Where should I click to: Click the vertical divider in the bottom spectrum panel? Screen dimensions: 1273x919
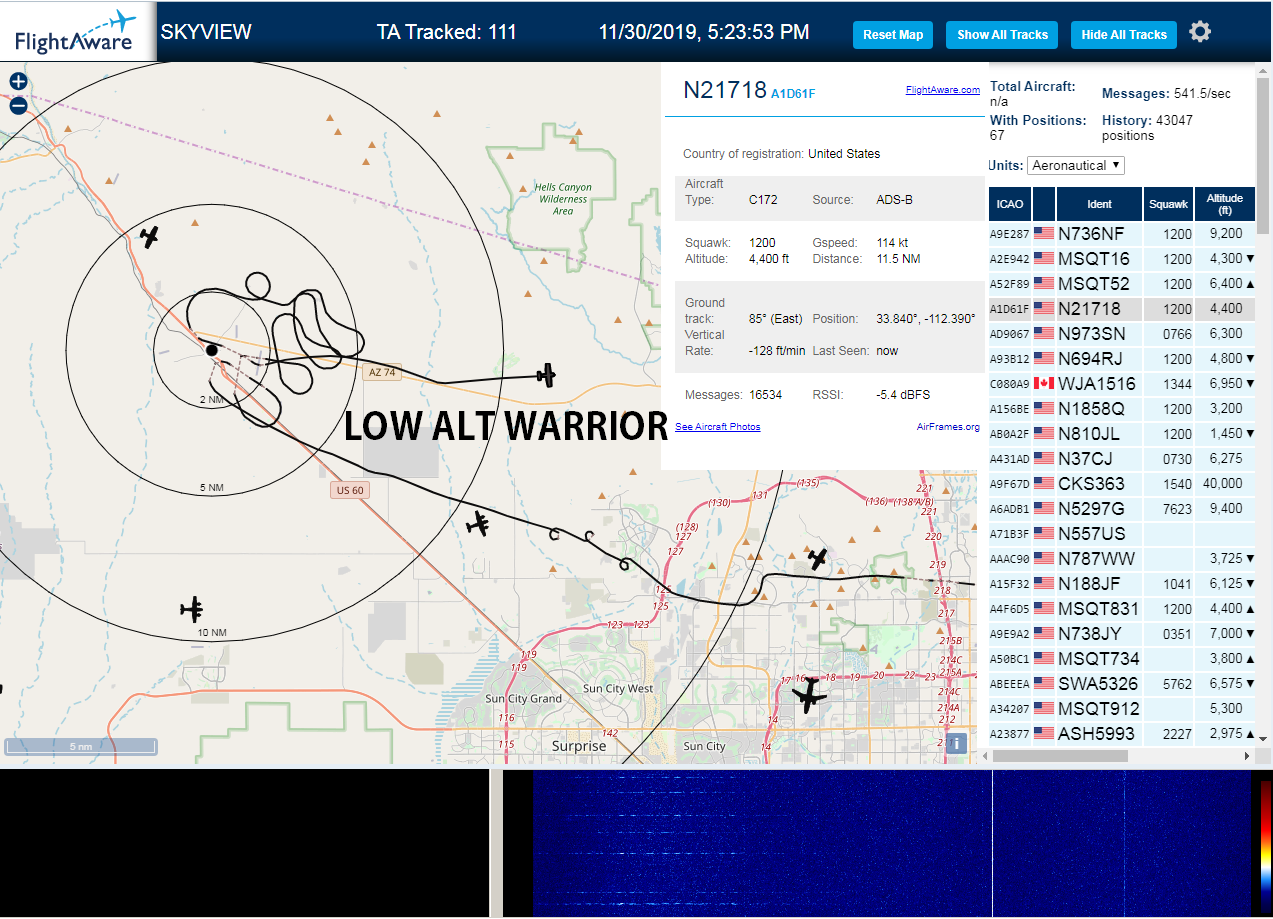click(x=496, y=843)
